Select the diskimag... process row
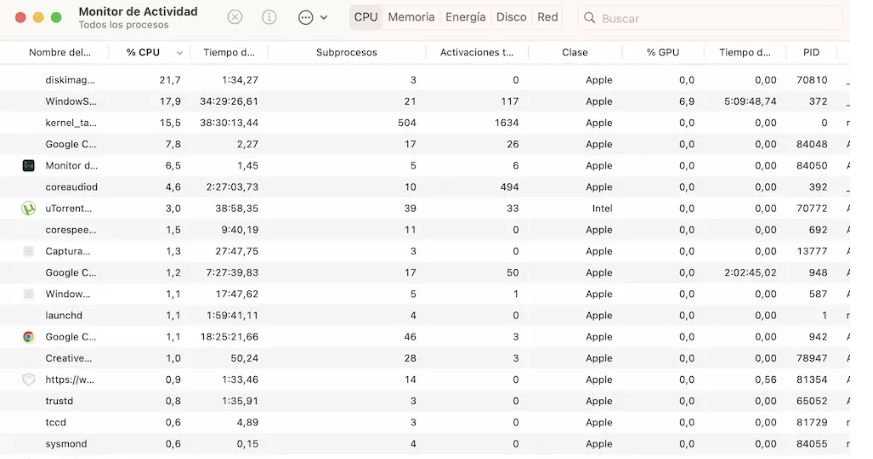Viewport: 873px width, 459px height. tap(425, 80)
